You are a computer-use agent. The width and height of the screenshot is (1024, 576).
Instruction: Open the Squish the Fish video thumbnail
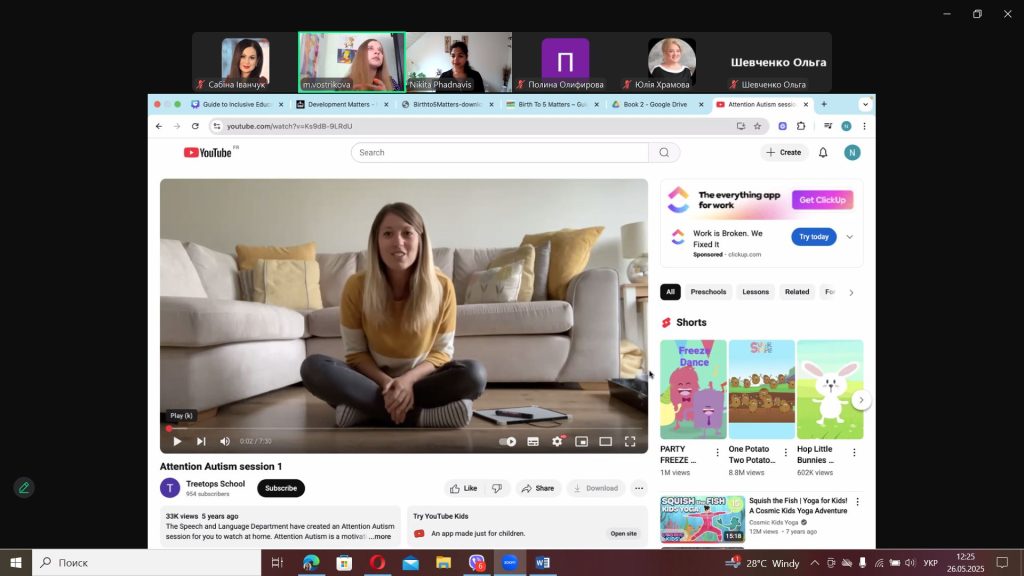(702, 519)
